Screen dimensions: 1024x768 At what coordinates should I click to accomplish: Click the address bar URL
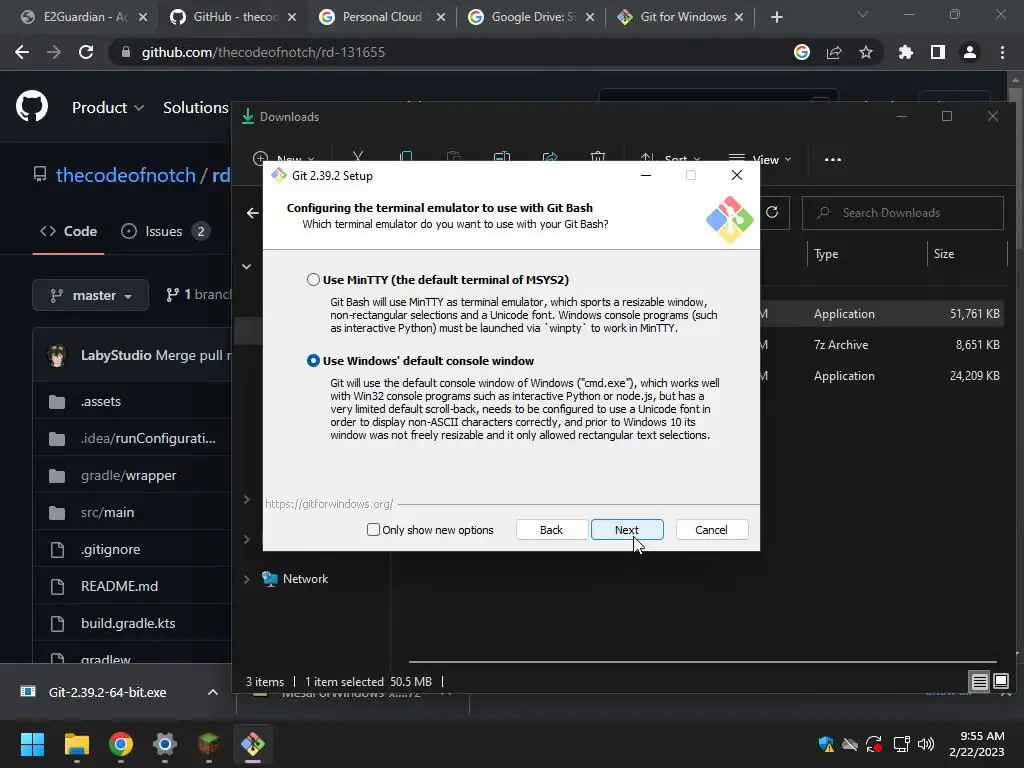[x=263, y=52]
